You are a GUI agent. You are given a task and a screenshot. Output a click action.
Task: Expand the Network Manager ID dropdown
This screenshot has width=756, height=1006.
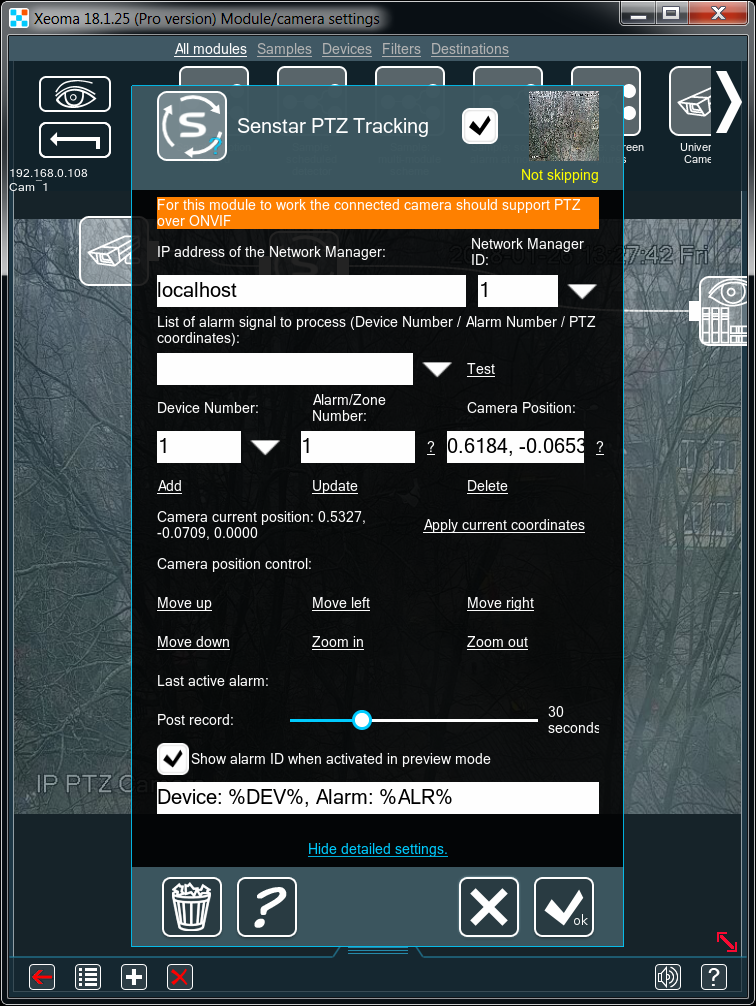[x=582, y=291]
